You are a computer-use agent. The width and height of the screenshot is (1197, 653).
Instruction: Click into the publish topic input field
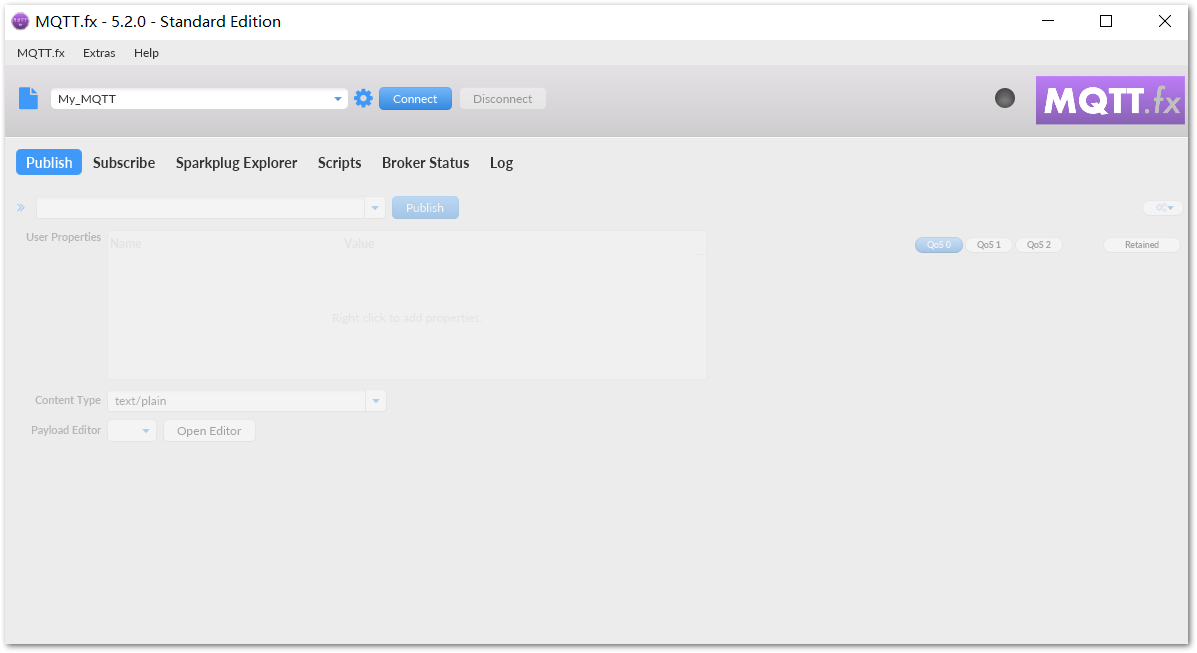tap(201, 208)
